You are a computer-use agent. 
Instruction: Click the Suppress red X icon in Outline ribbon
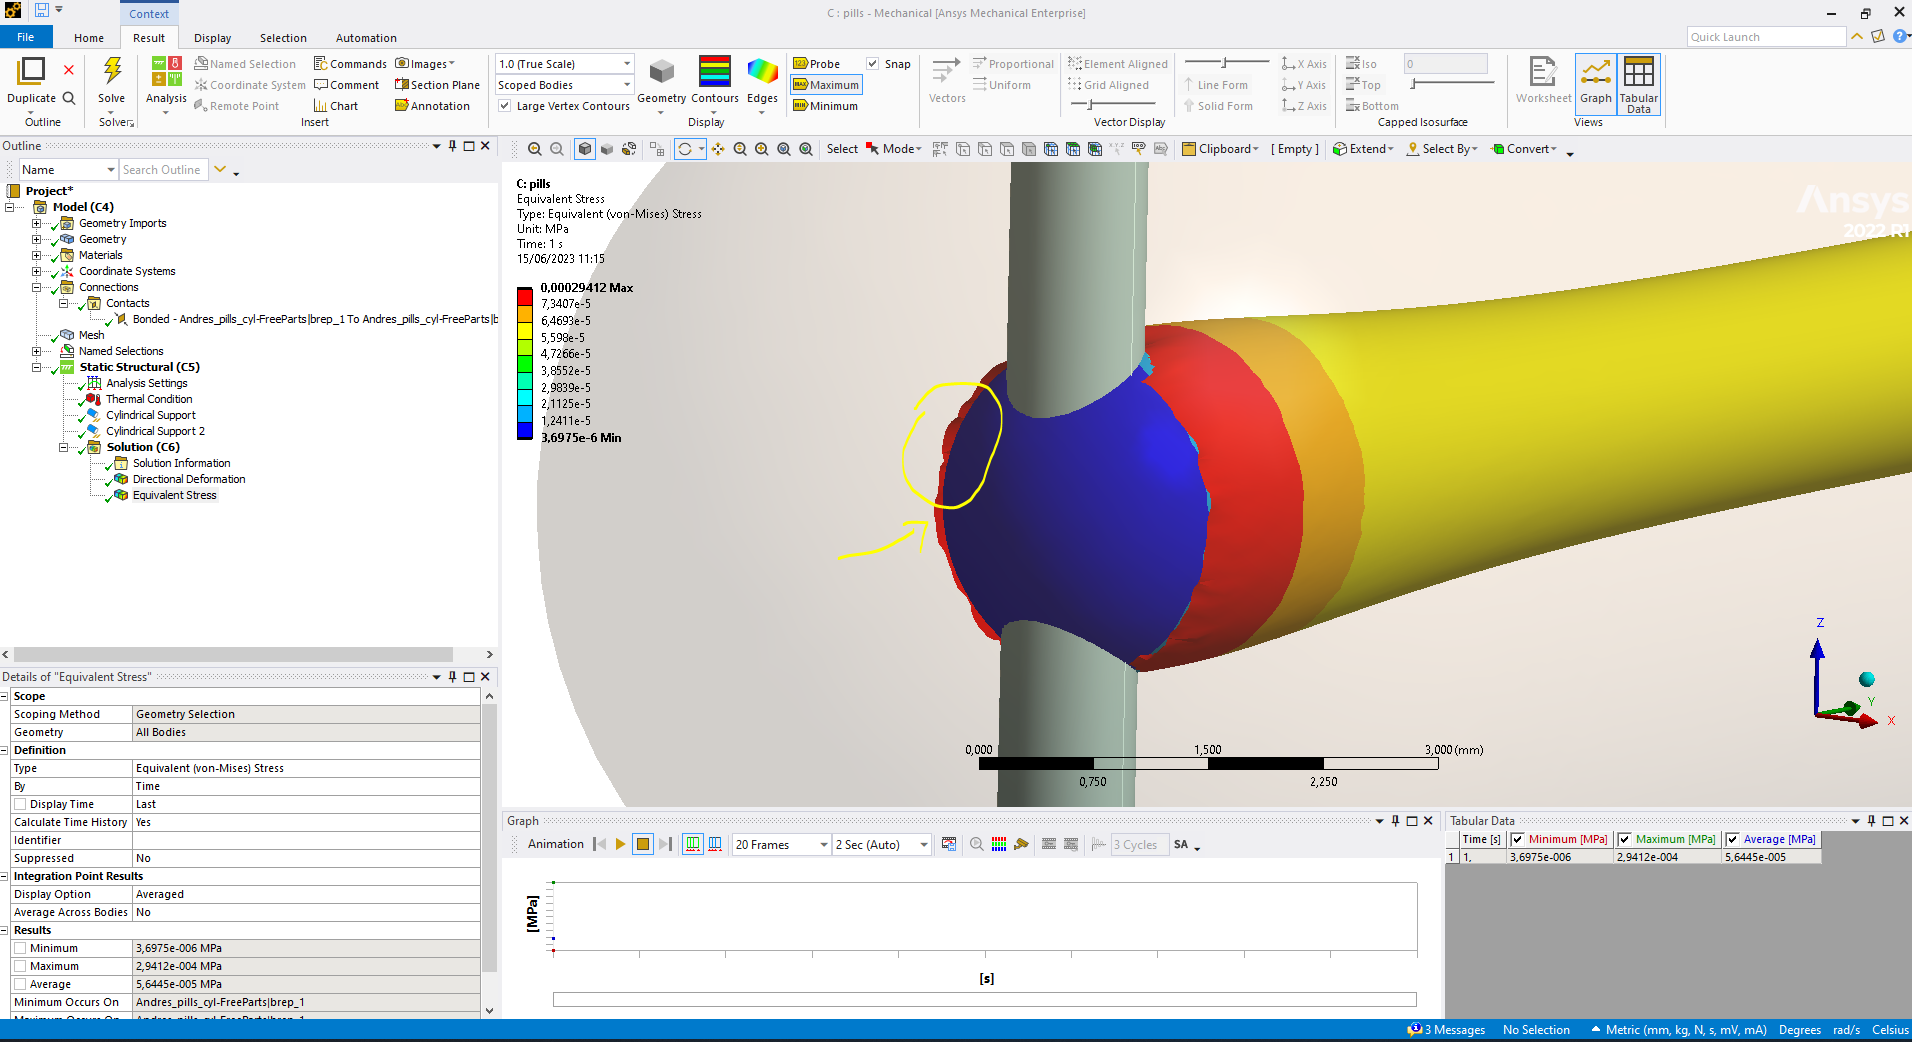tap(69, 70)
